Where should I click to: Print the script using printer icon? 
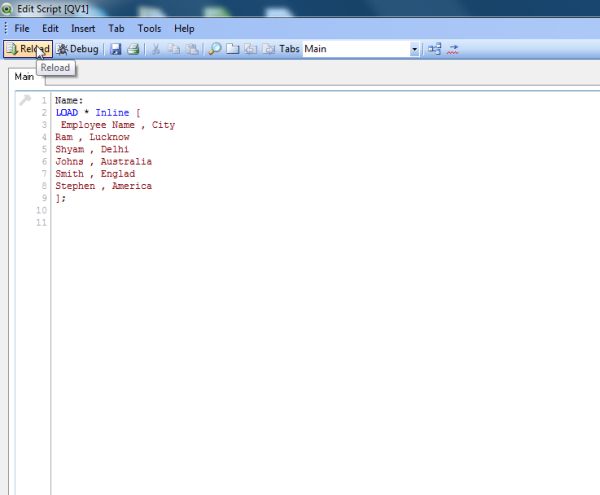pyautogui.click(x=133, y=49)
